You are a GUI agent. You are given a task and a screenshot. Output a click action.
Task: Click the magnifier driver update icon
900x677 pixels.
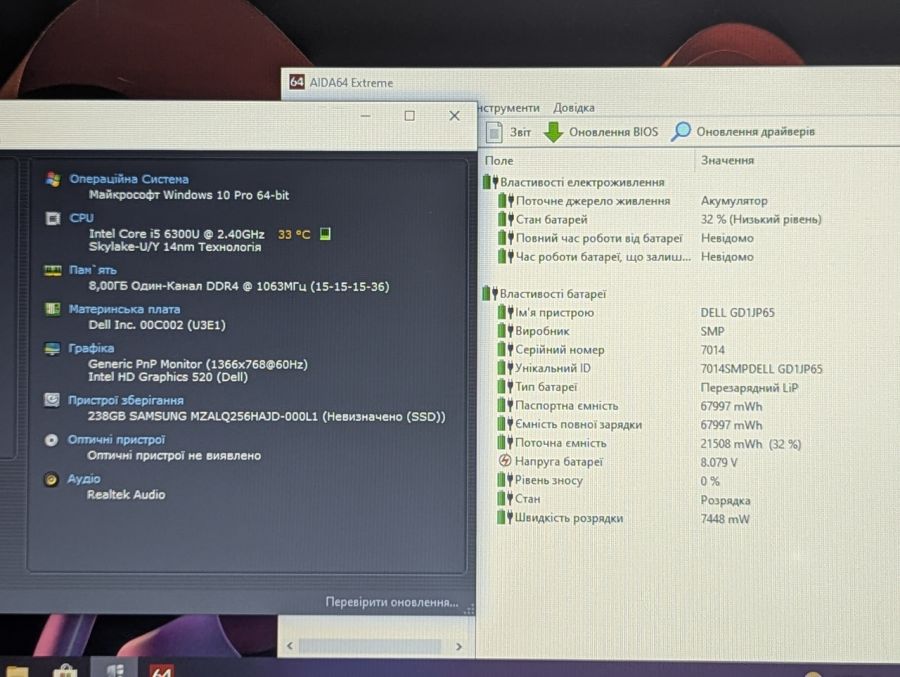(680, 131)
